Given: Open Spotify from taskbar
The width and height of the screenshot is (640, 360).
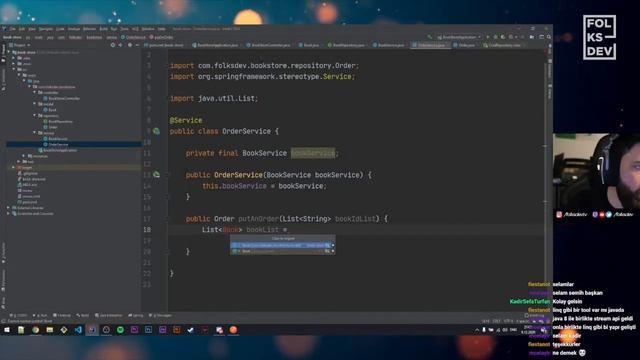Looking at the screenshot, I should [120, 330].
